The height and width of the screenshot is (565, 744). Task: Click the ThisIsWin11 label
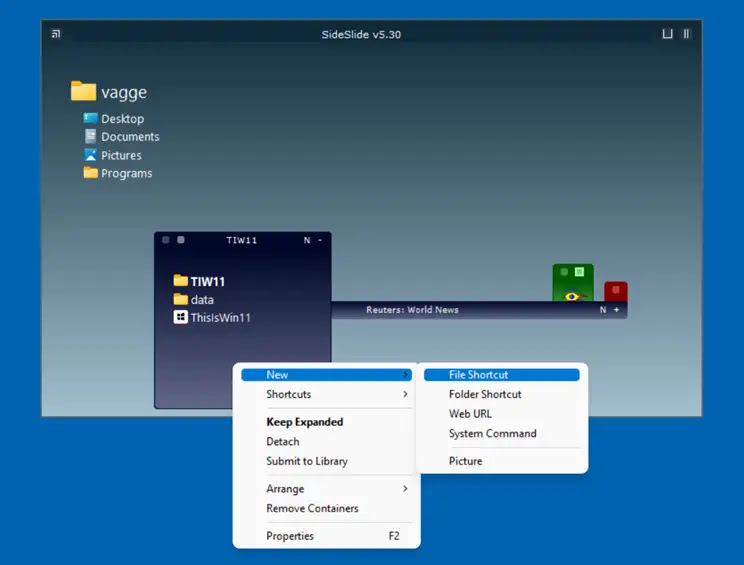click(x=220, y=317)
